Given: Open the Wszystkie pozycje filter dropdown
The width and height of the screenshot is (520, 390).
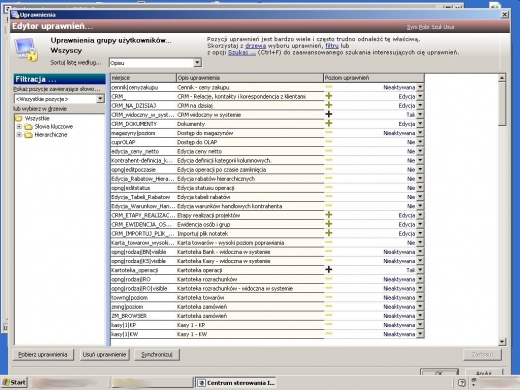Looking at the screenshot, I should pos(100,99).
